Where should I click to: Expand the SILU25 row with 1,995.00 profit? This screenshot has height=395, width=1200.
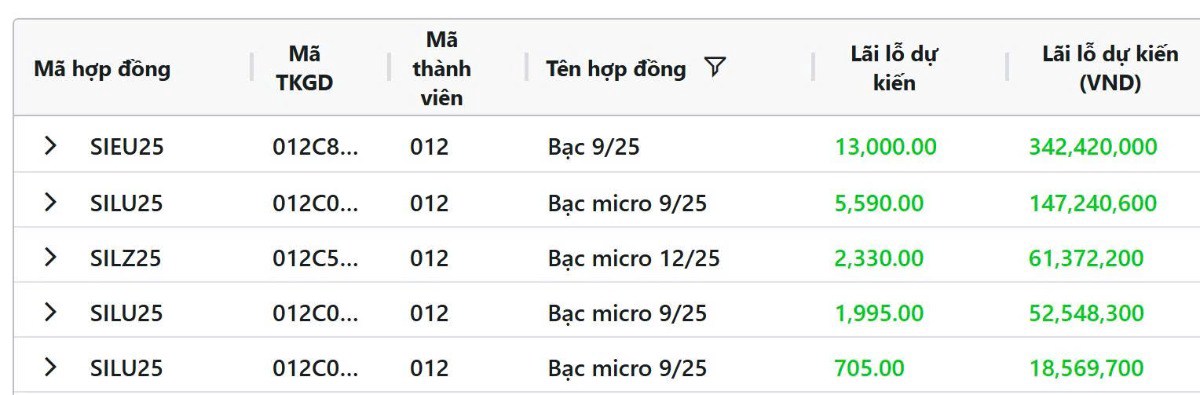50,312
